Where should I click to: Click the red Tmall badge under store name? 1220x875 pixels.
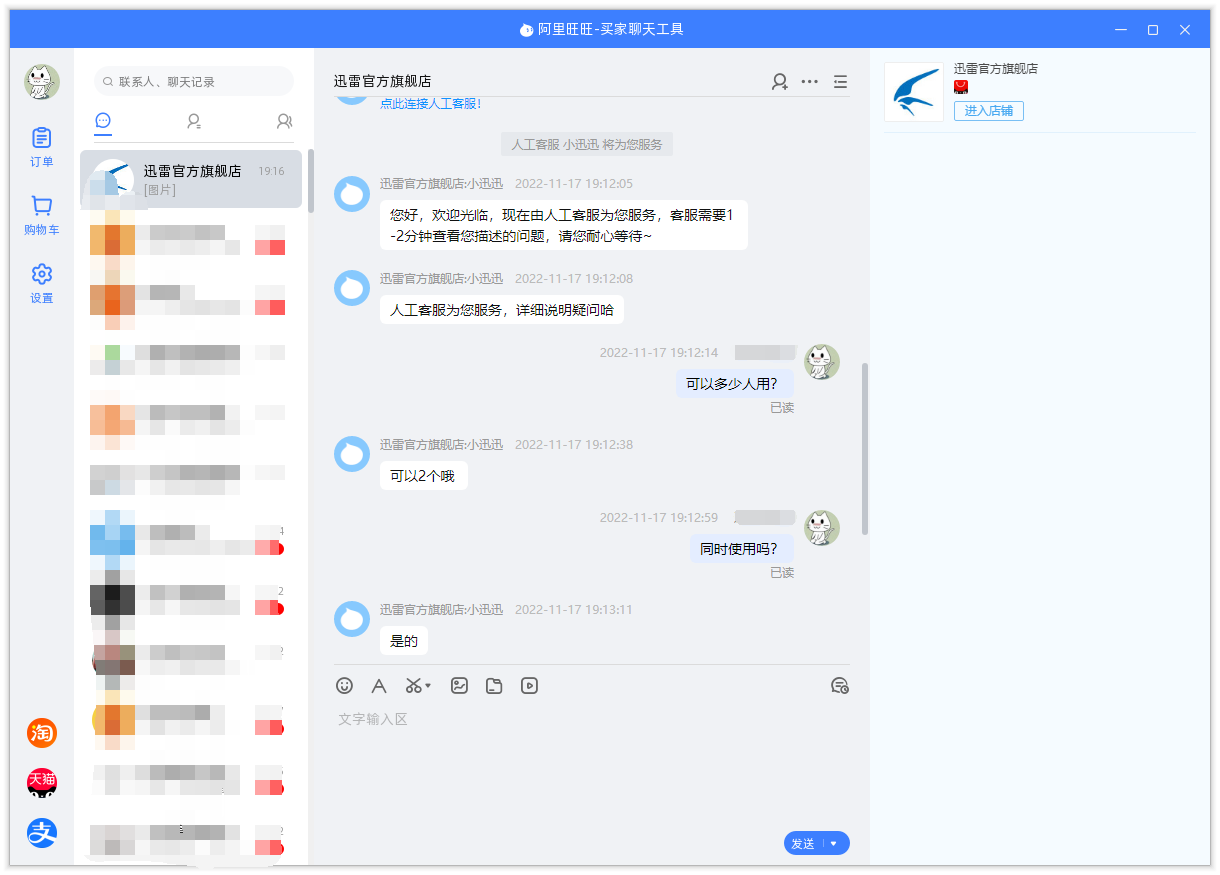[x=961, y=87]
